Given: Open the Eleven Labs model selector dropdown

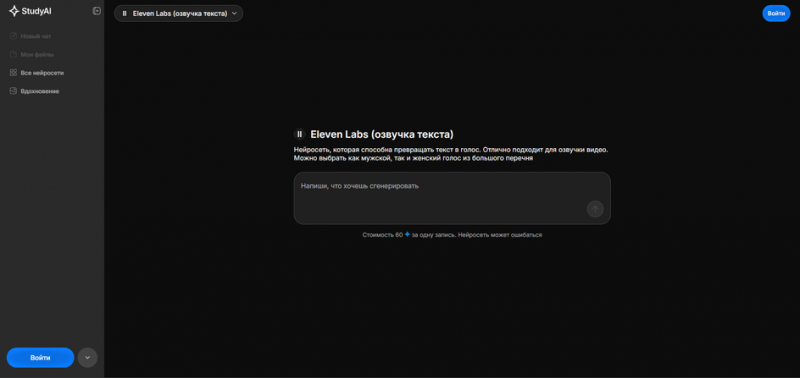Looking at the screenshot, I should pos(179,13).
